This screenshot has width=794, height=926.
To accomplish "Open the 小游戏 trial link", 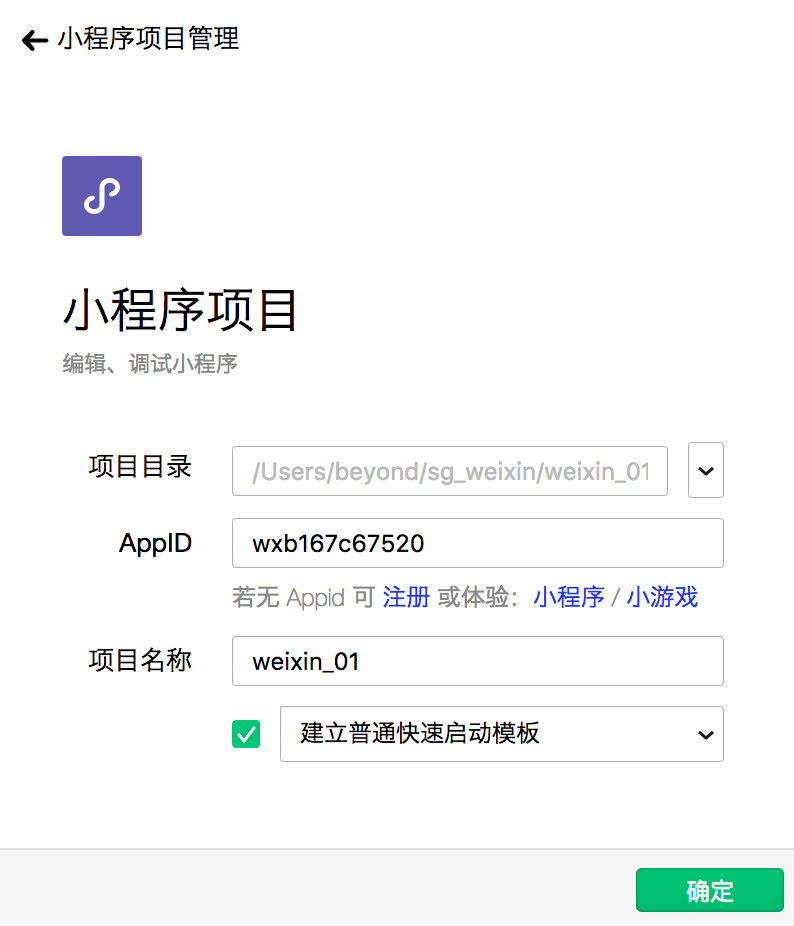I will pos(662,597).
